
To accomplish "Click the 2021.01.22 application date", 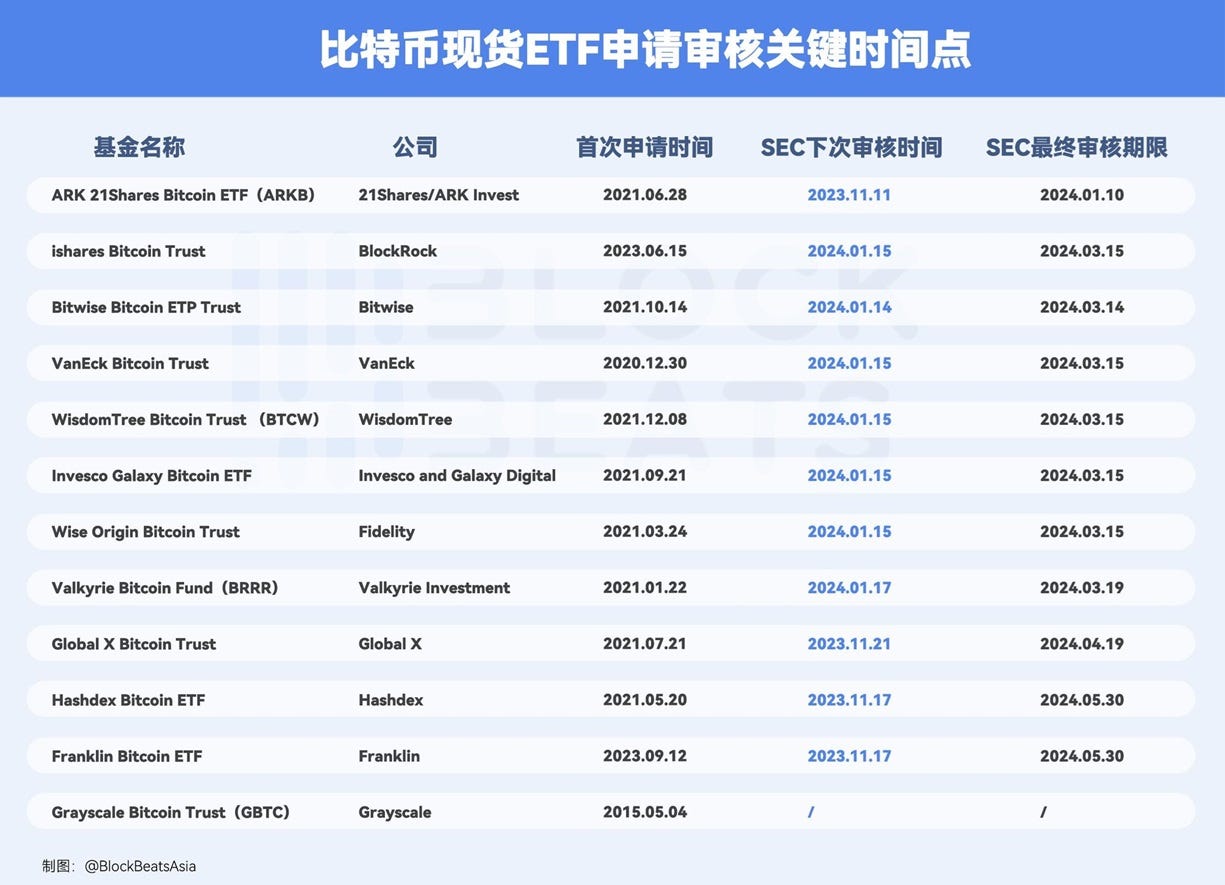I will (645, 587).
